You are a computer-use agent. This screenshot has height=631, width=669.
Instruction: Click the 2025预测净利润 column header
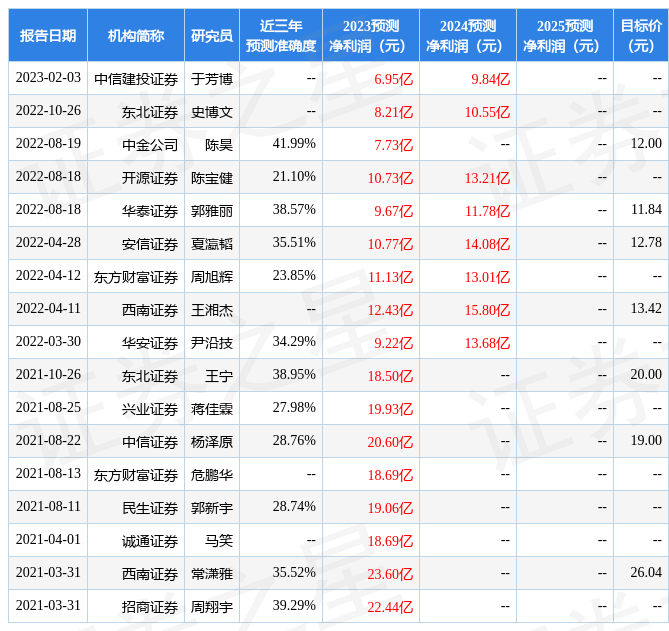pyautogui.click(x=564, y=35)
